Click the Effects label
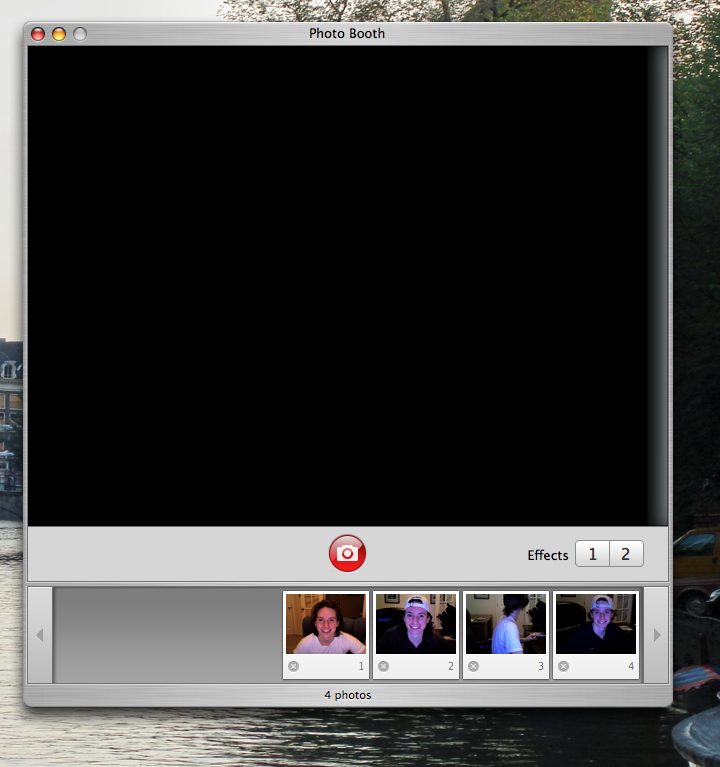 pos(548,555)
